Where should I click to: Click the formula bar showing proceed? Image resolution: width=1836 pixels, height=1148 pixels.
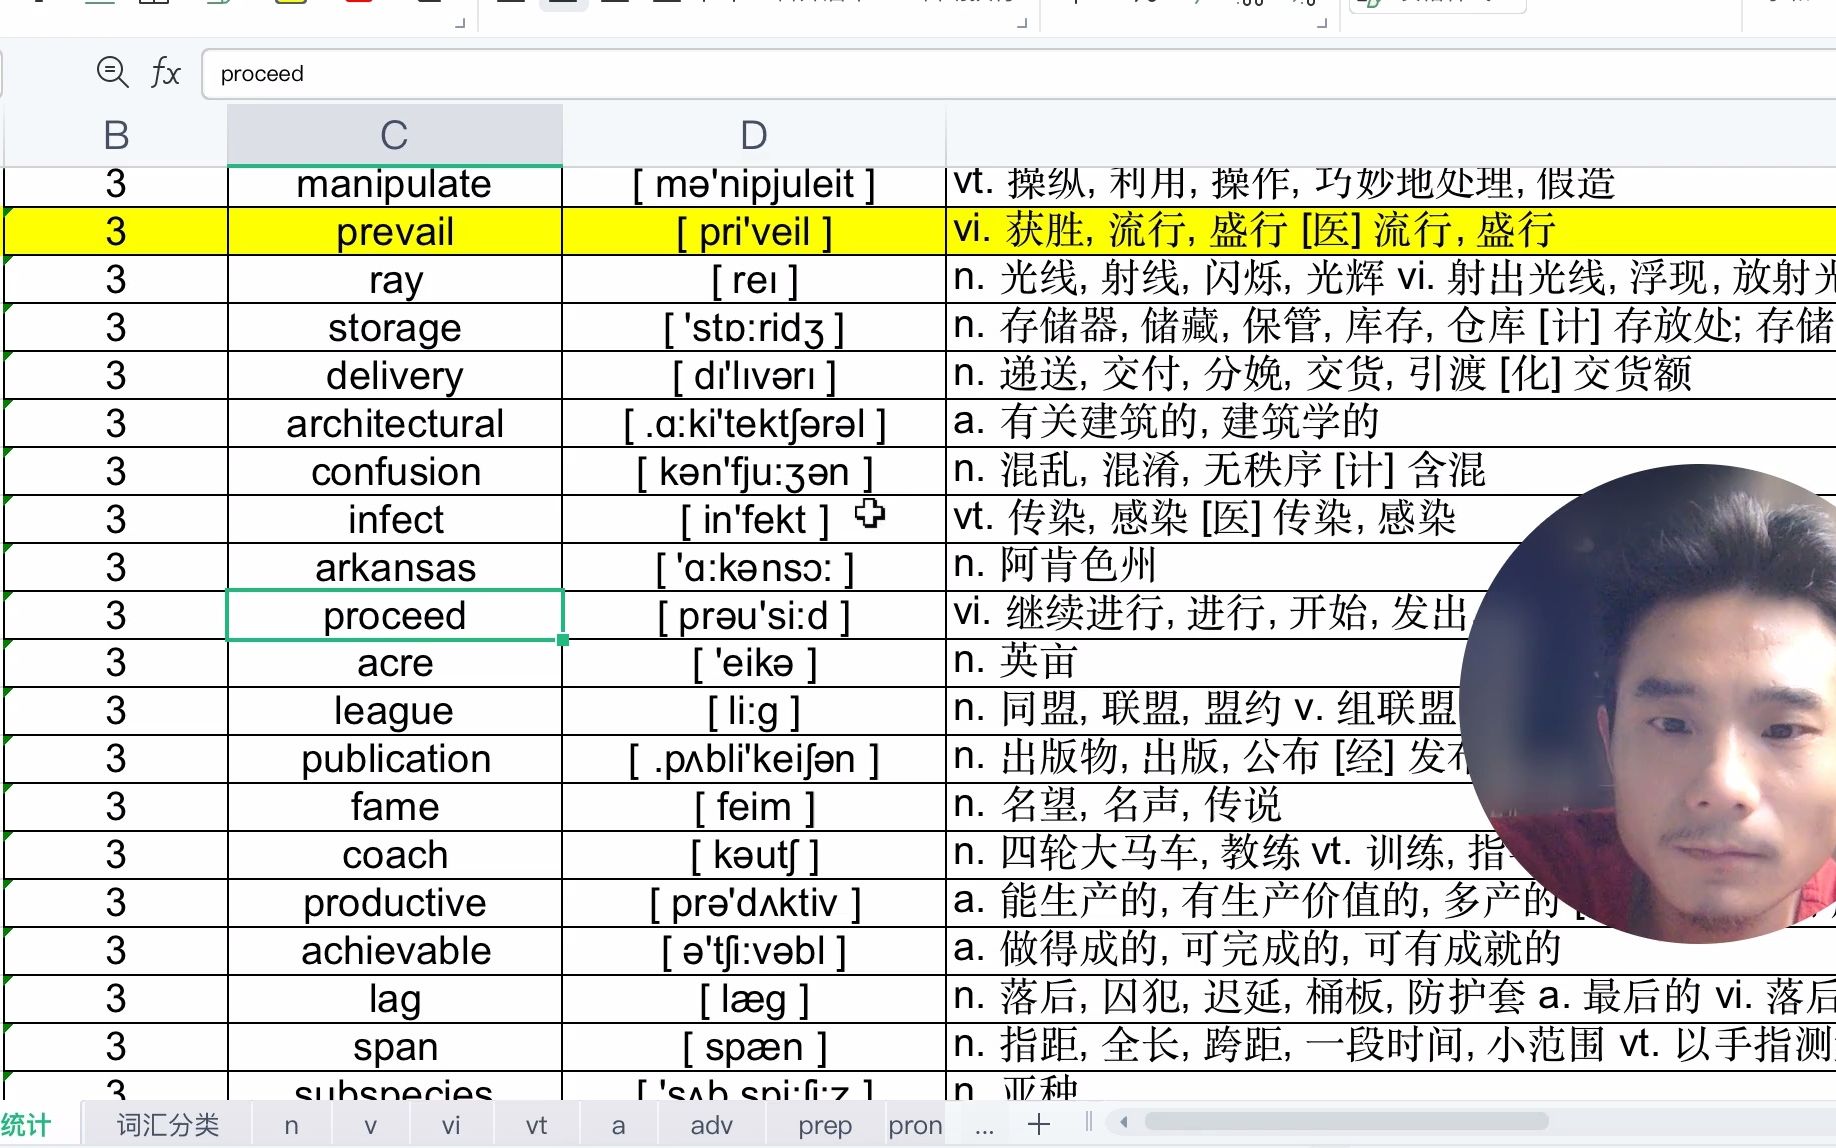tap(700, 72)
